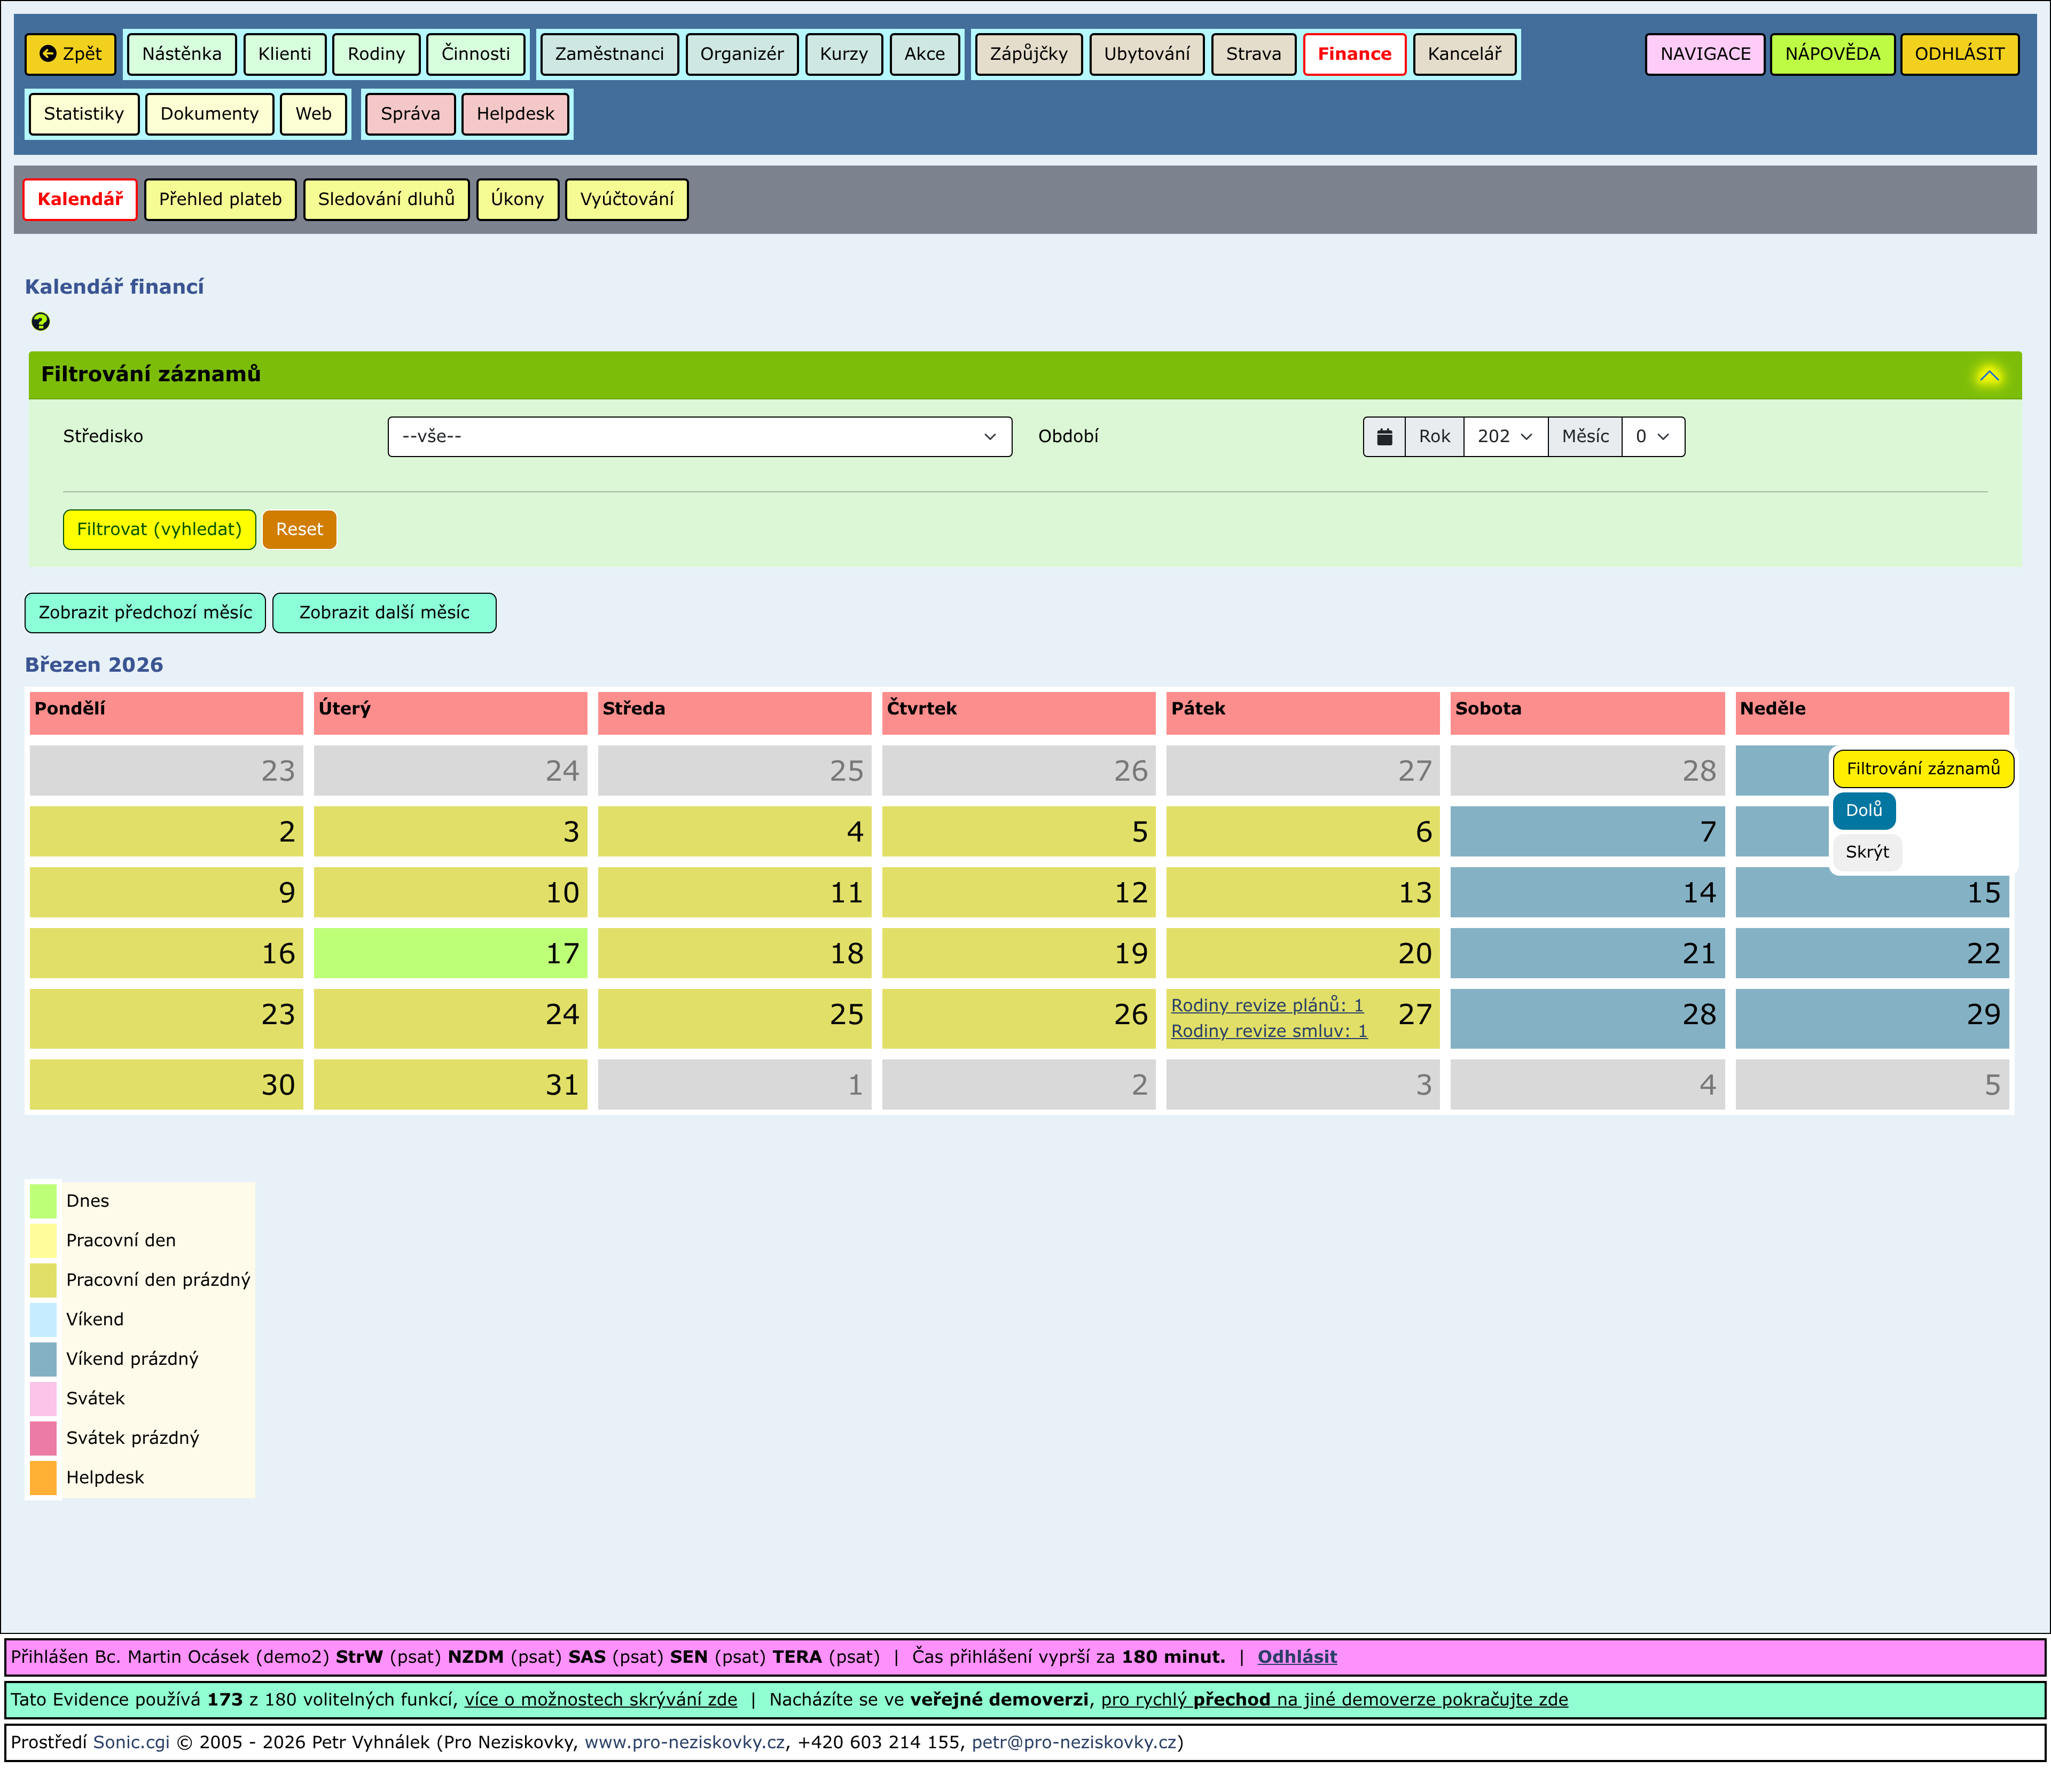The width and height of the screenshot is (2051, 1792).
Task: Show the next month with Zobrazit další měsíc
Action: (384, 613)
